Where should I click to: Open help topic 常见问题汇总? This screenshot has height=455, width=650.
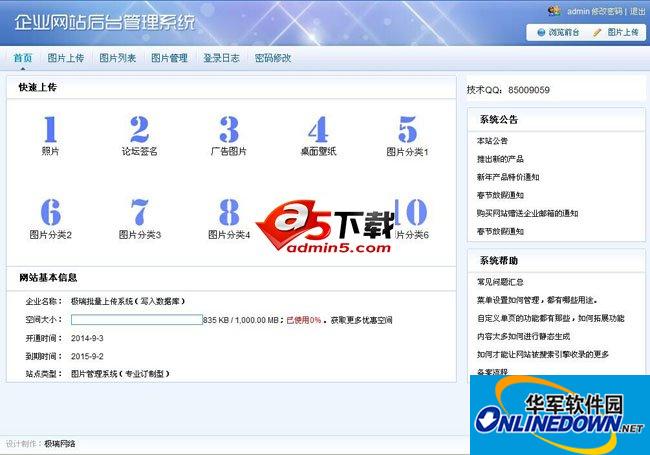pos(500,282)
